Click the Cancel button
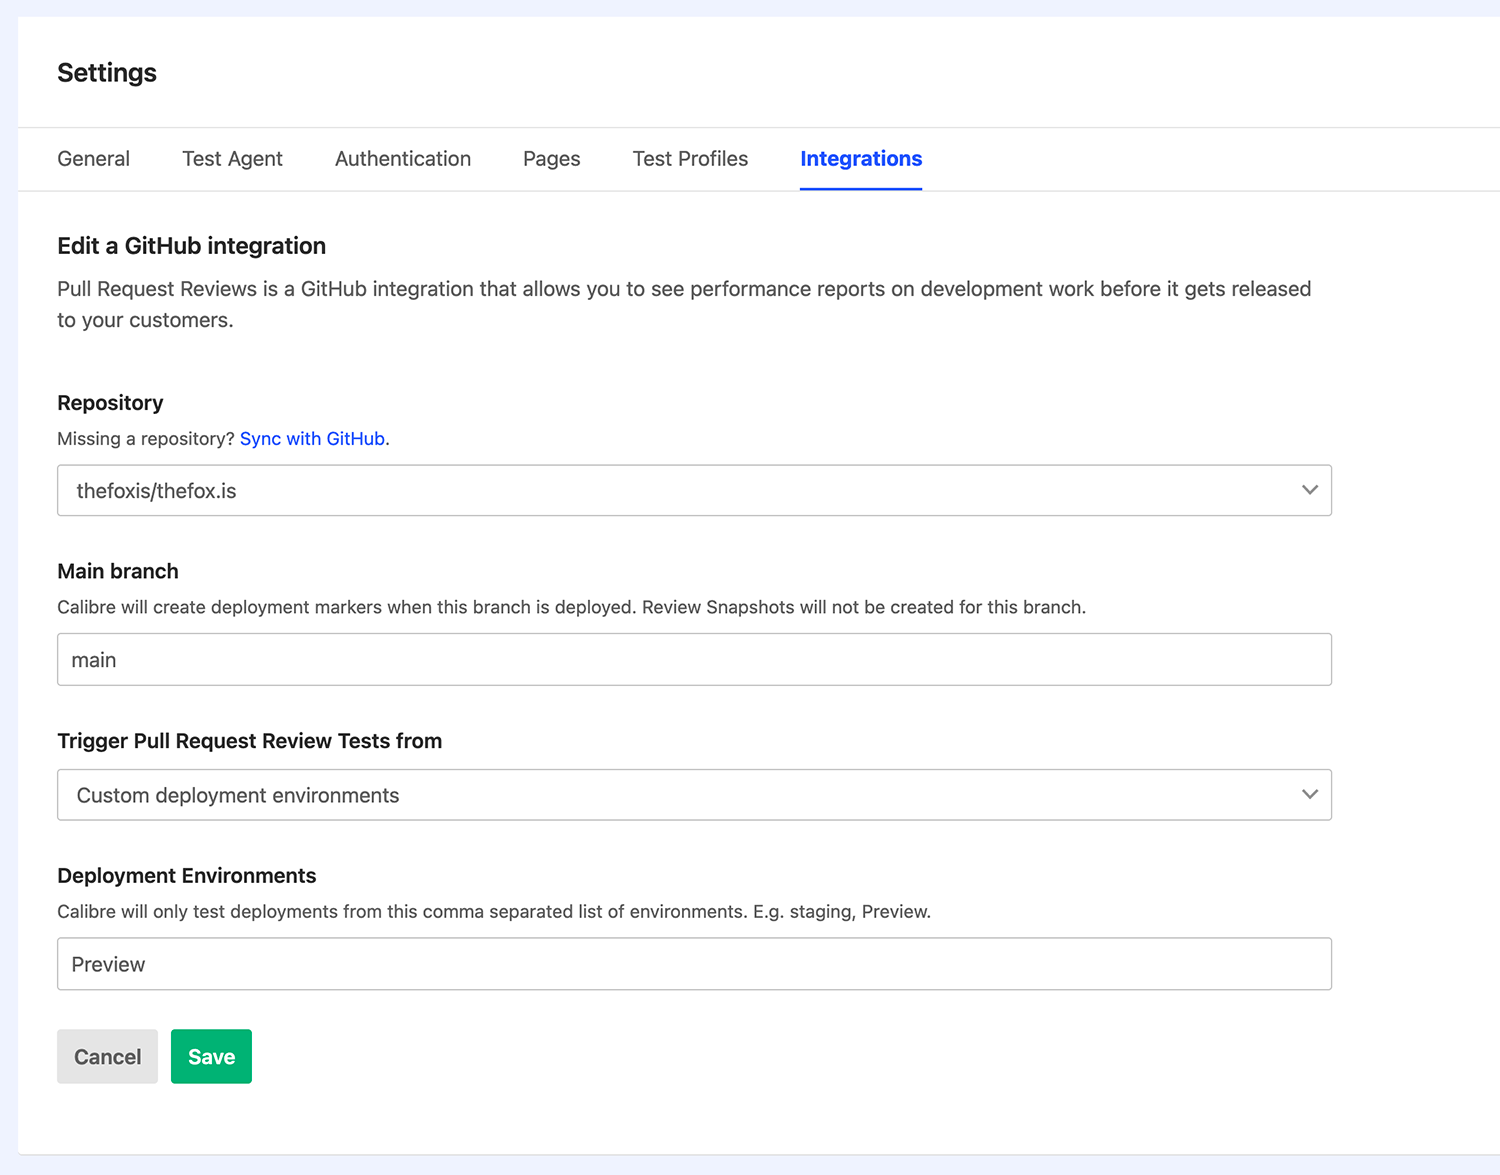The height and width of the screenshot is (1175, 1500). point(107,1056)
